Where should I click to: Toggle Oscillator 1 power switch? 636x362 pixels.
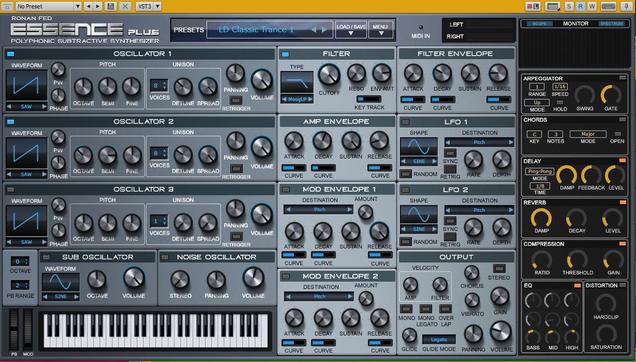pos(11,54)
